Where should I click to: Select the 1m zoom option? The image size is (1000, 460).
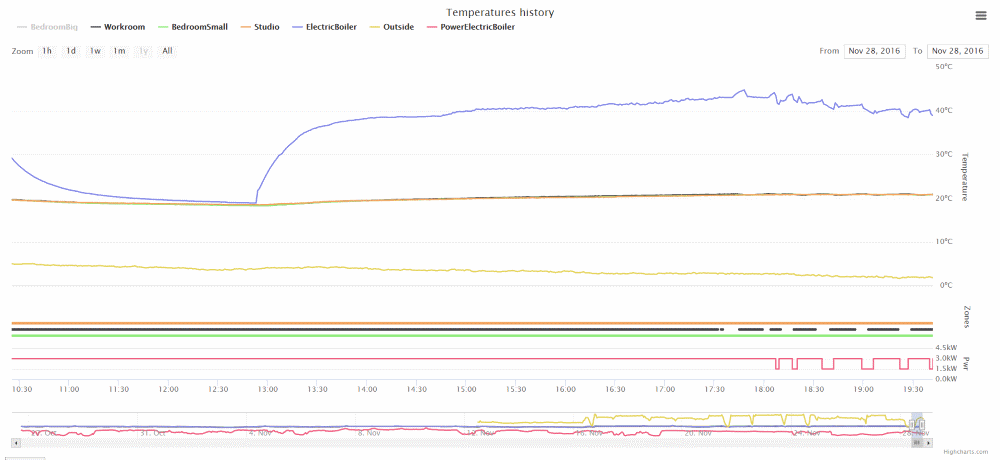[119, 50]
